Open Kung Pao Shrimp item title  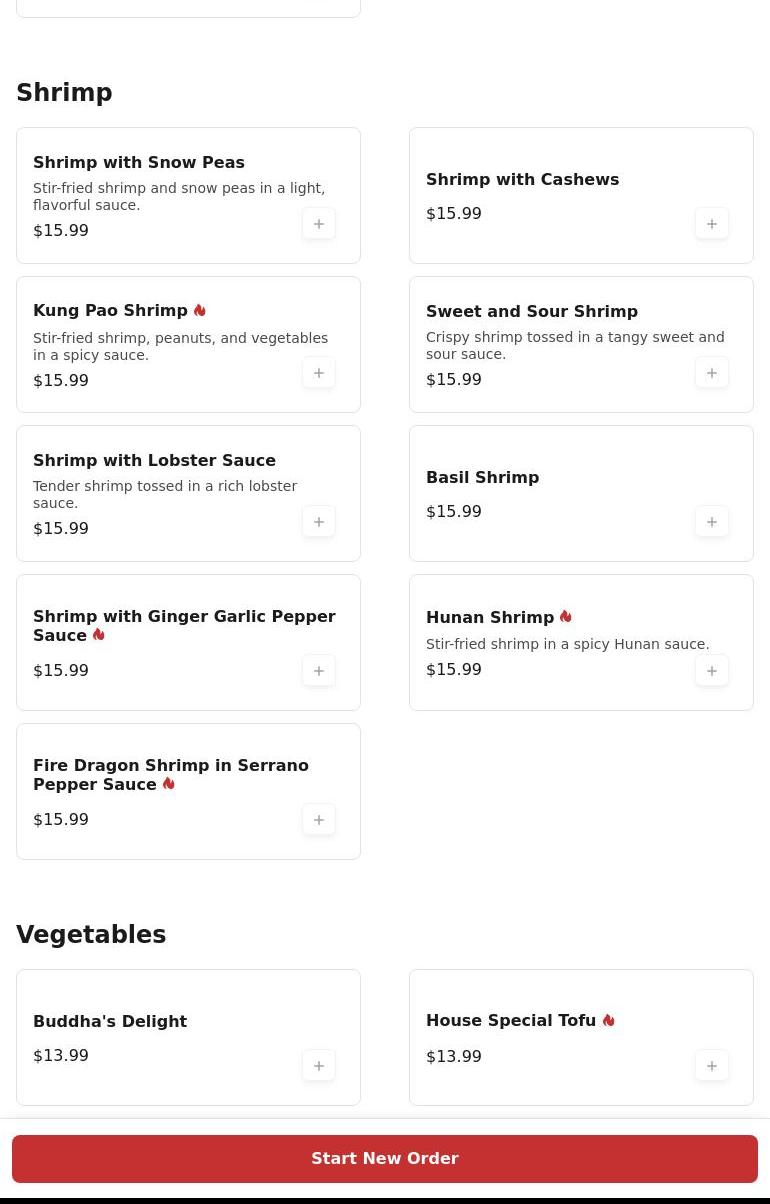tap(110, 311)
